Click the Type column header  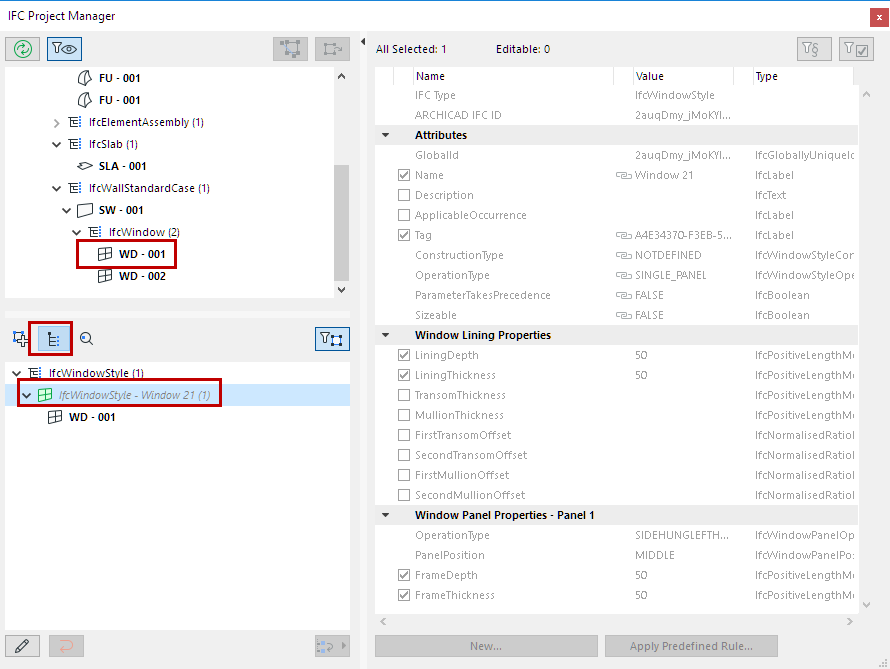point(803,76)
